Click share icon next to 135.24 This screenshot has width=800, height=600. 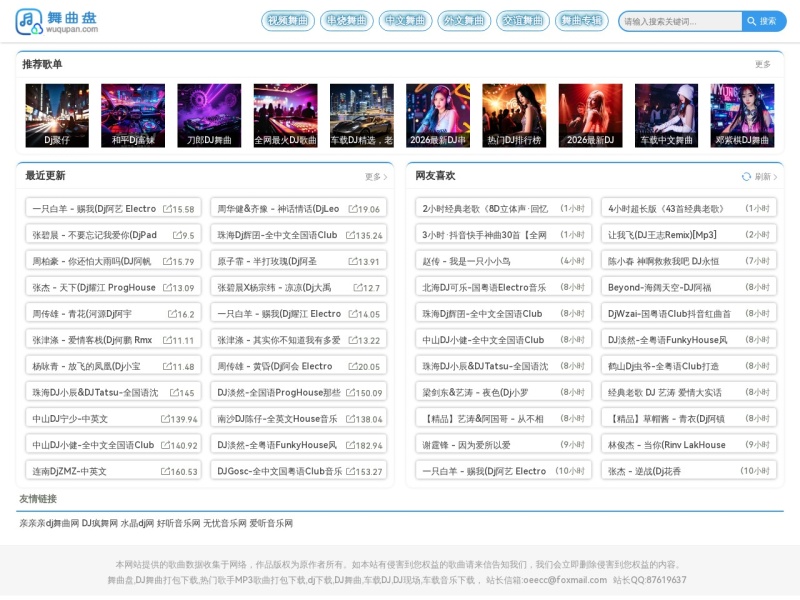pos(350,235)
